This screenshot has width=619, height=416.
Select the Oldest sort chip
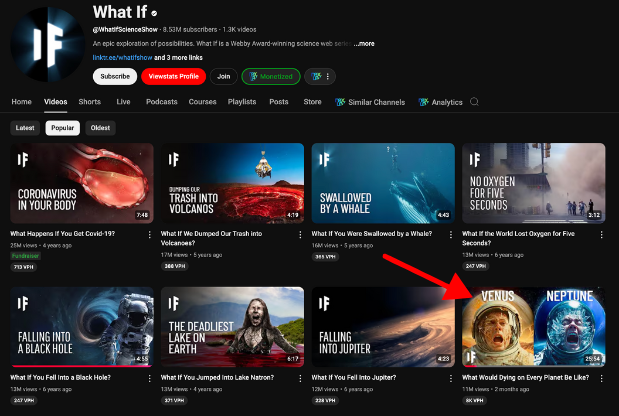100,128
